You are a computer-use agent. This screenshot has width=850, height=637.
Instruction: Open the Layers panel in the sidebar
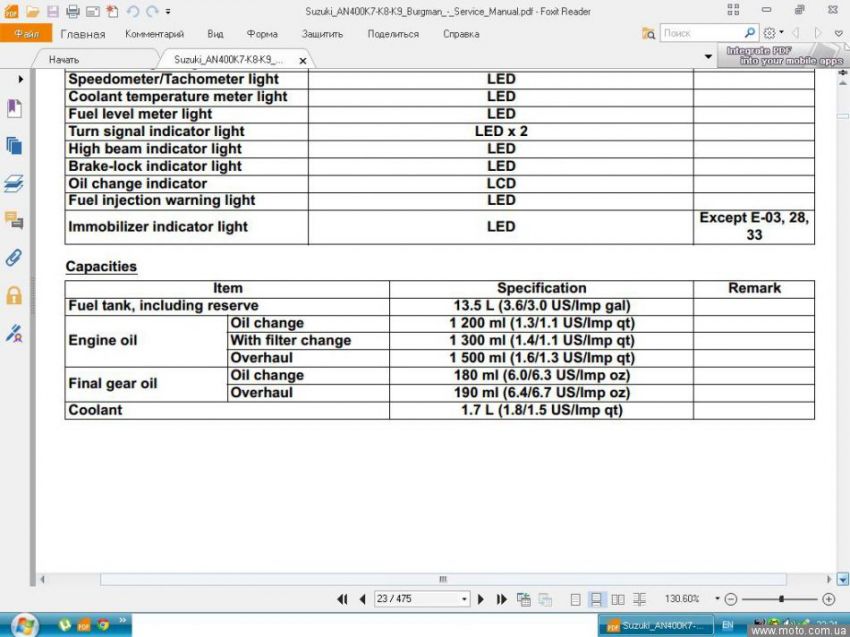pyautogui.click(x=14, y=183)
